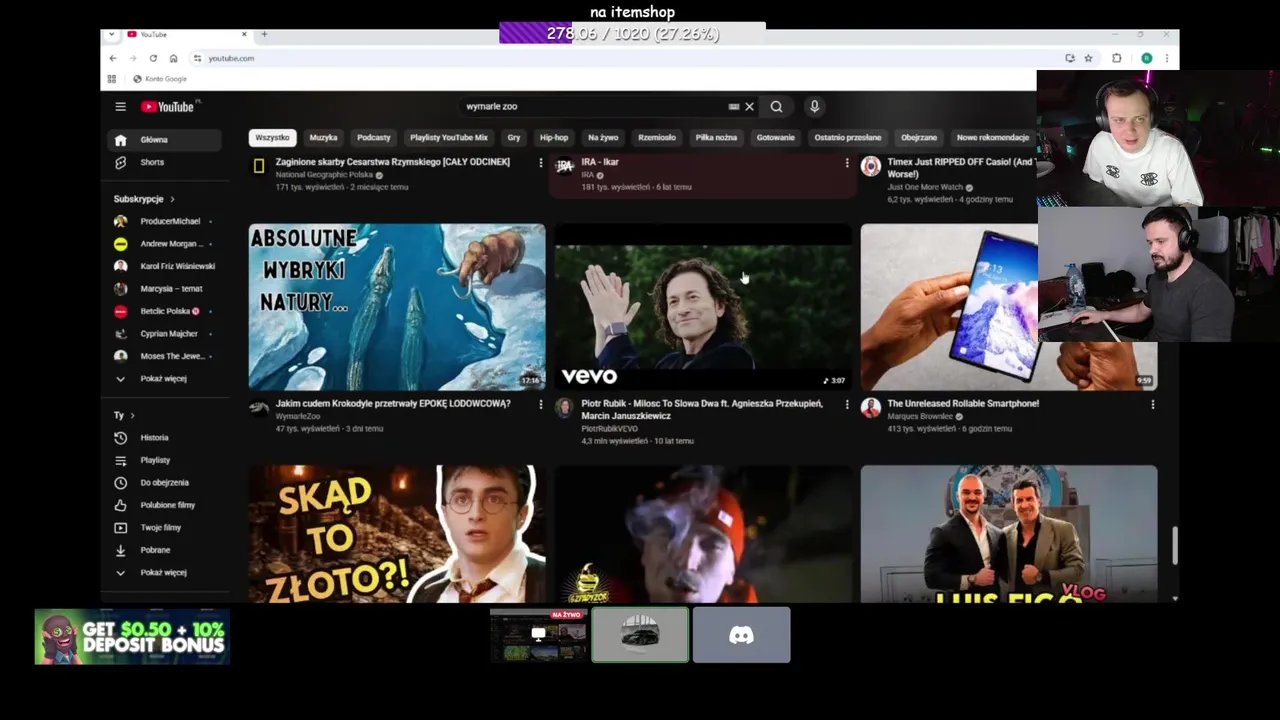The width and height of the screenshot is (1280, 720).
Task: Bookmark page with star icon
Action: [x=1088, y=58]
